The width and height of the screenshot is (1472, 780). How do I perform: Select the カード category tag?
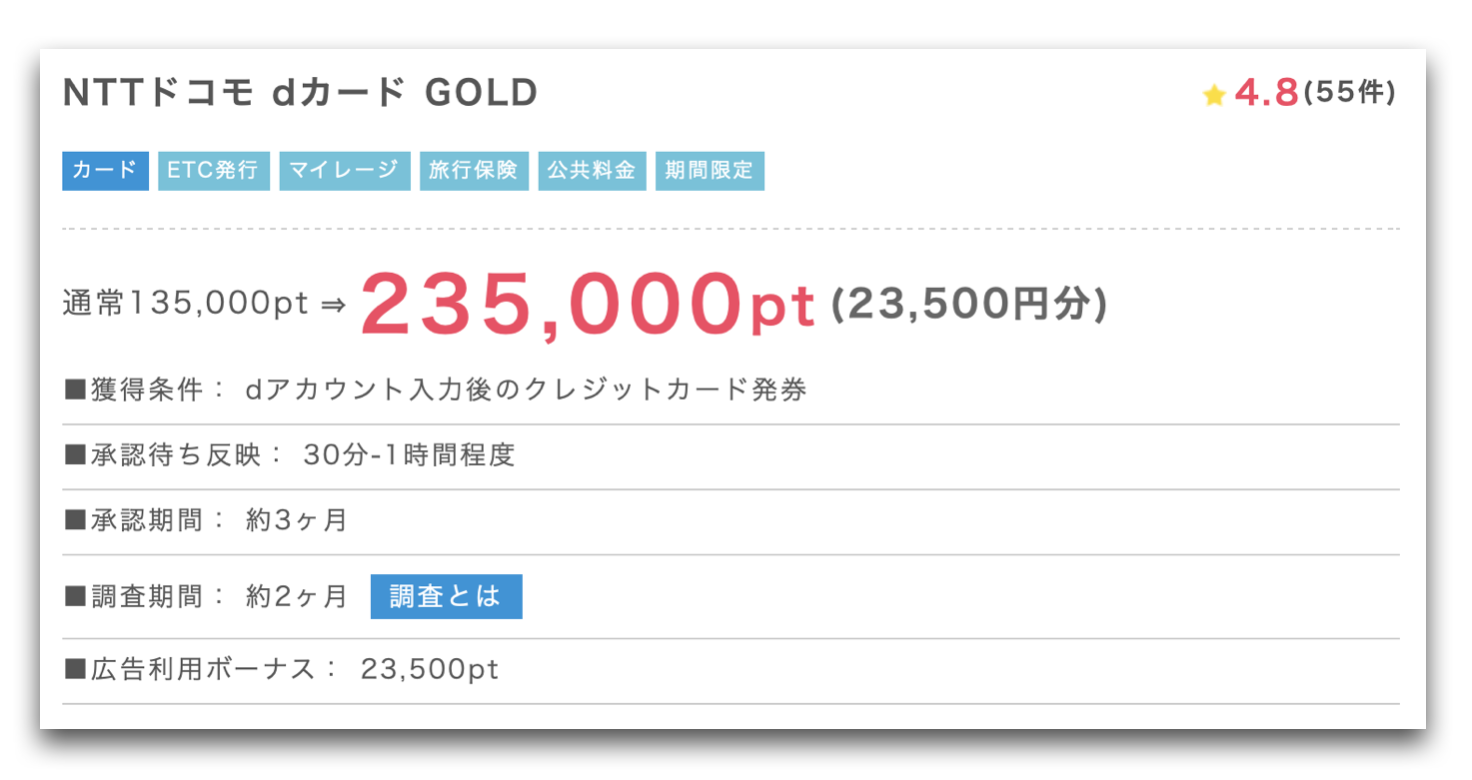(105, 171)
